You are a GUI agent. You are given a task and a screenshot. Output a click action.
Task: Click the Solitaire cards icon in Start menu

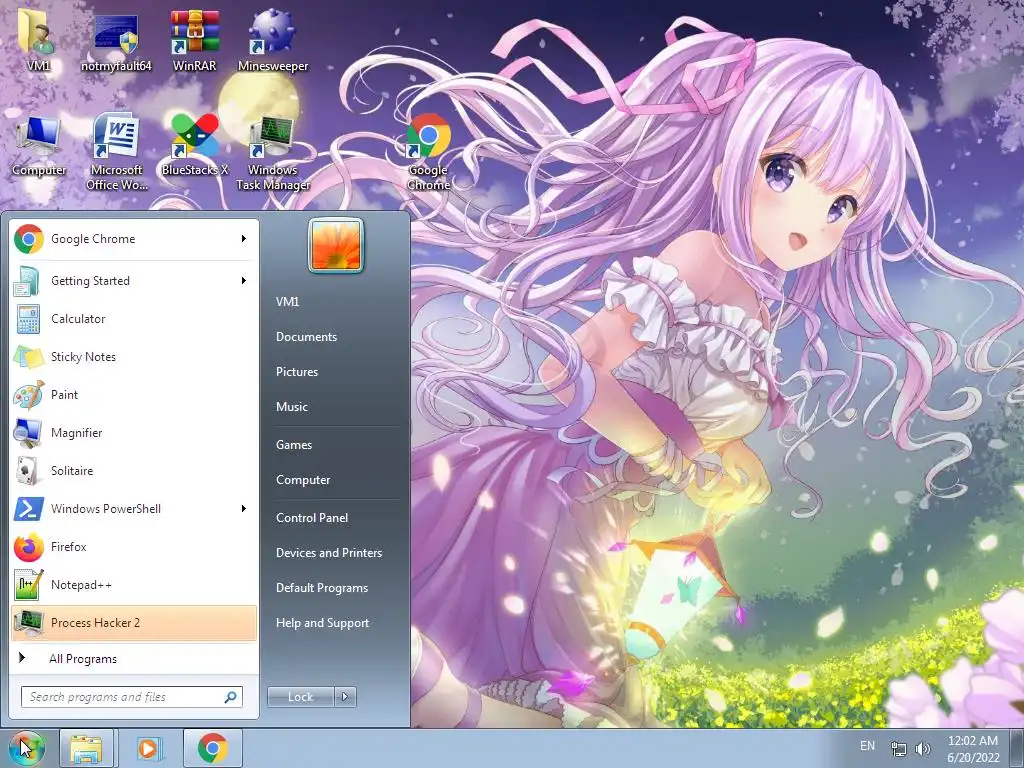tap(29, 470)
